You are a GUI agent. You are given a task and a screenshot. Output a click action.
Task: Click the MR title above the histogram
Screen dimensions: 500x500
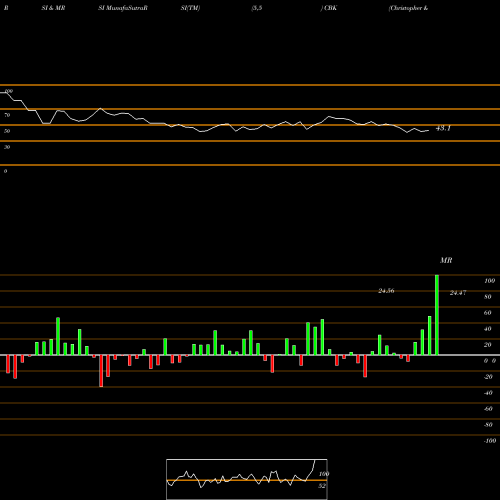446,260
